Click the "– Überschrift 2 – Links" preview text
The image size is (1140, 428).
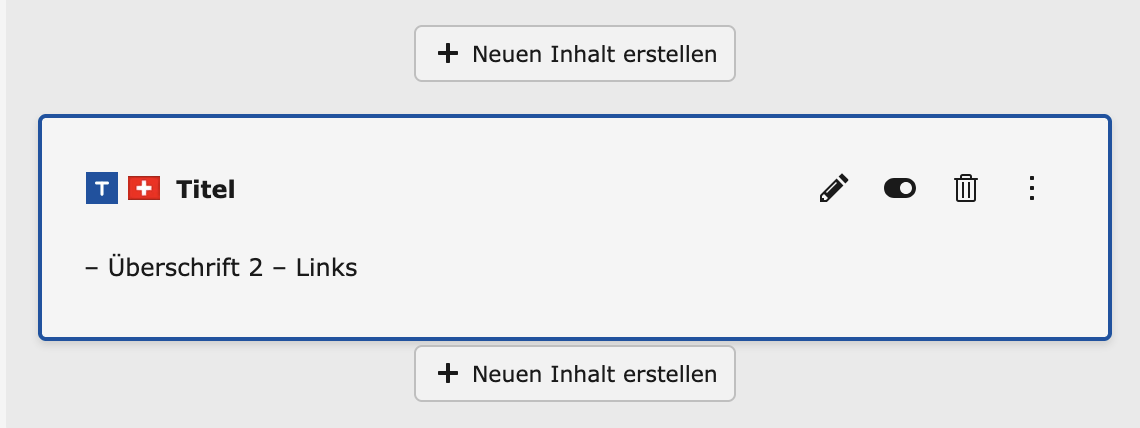222,268
